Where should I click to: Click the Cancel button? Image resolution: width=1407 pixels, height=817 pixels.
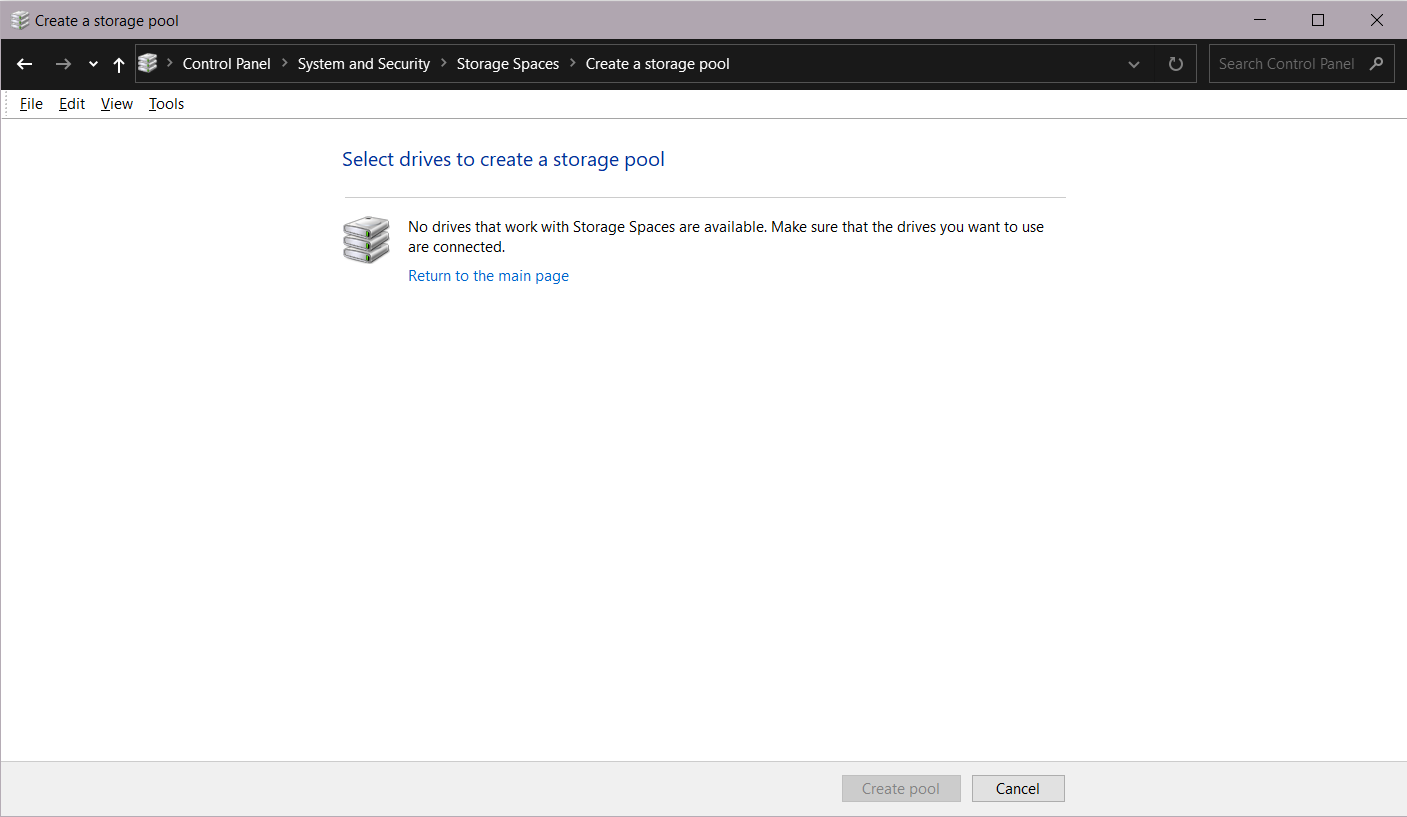point(1018,789)
